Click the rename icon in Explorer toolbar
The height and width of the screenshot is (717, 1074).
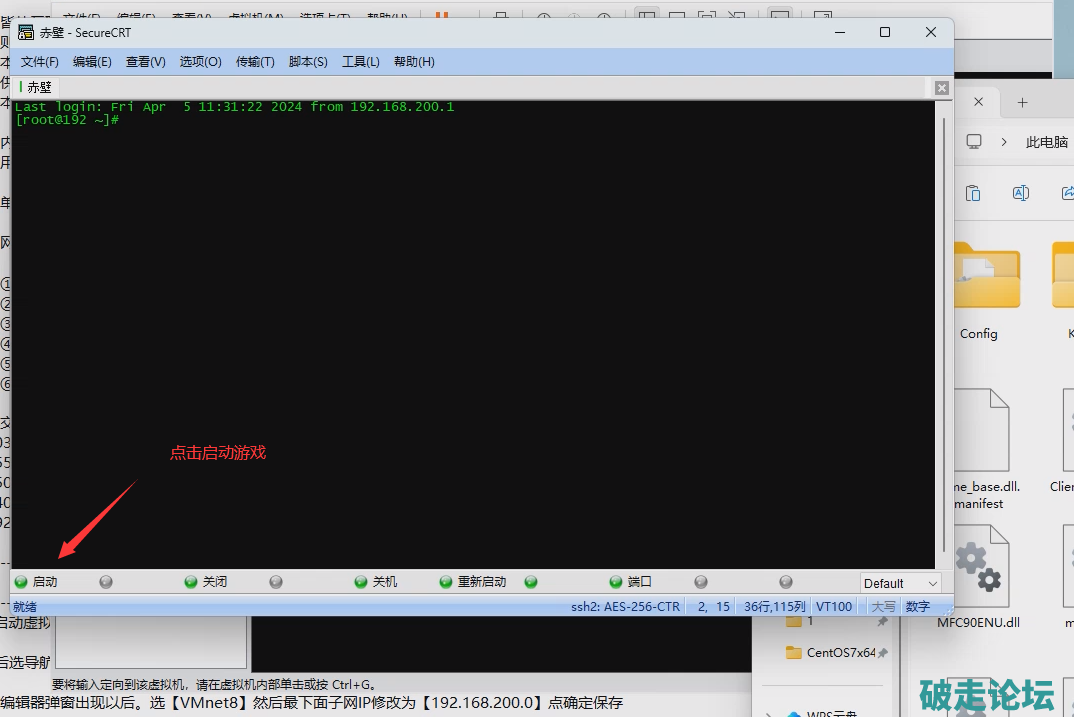[1020, 193]
